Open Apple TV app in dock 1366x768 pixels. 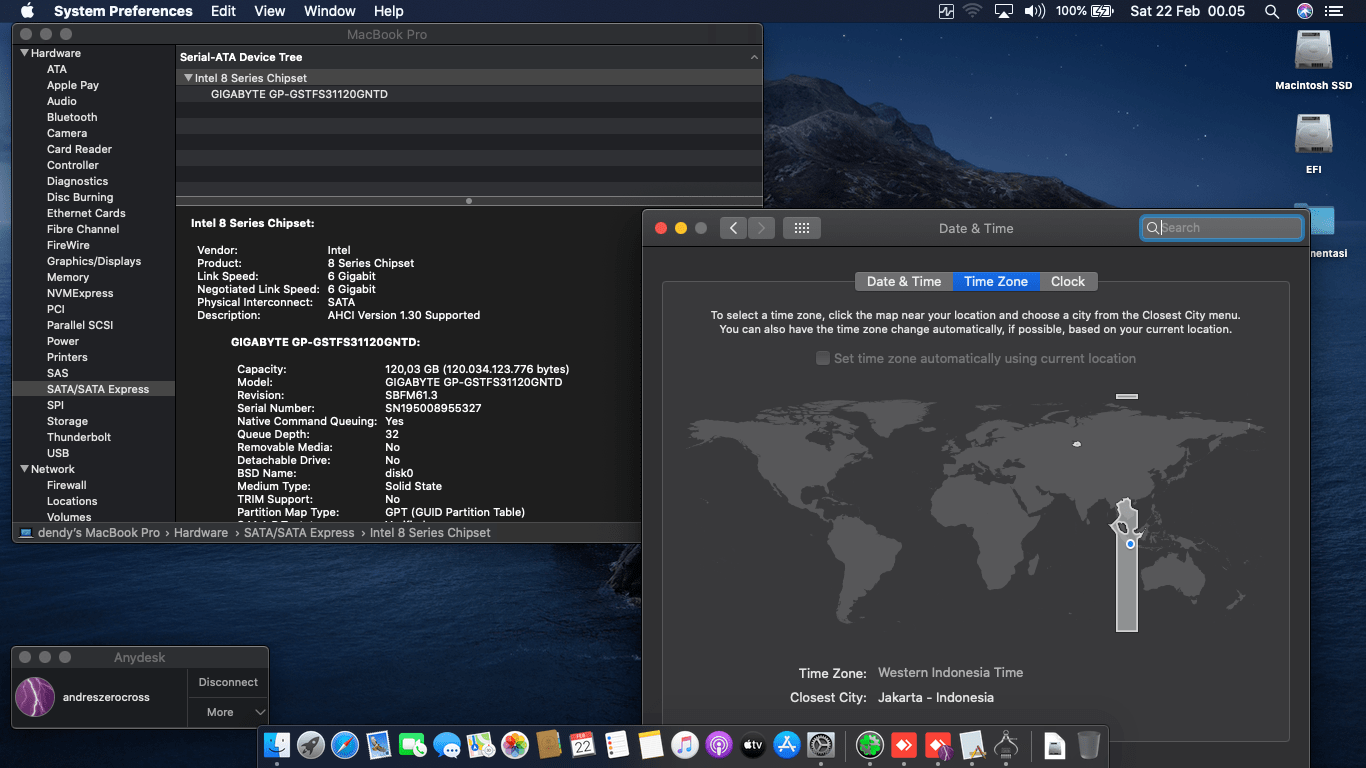(752, 744)
